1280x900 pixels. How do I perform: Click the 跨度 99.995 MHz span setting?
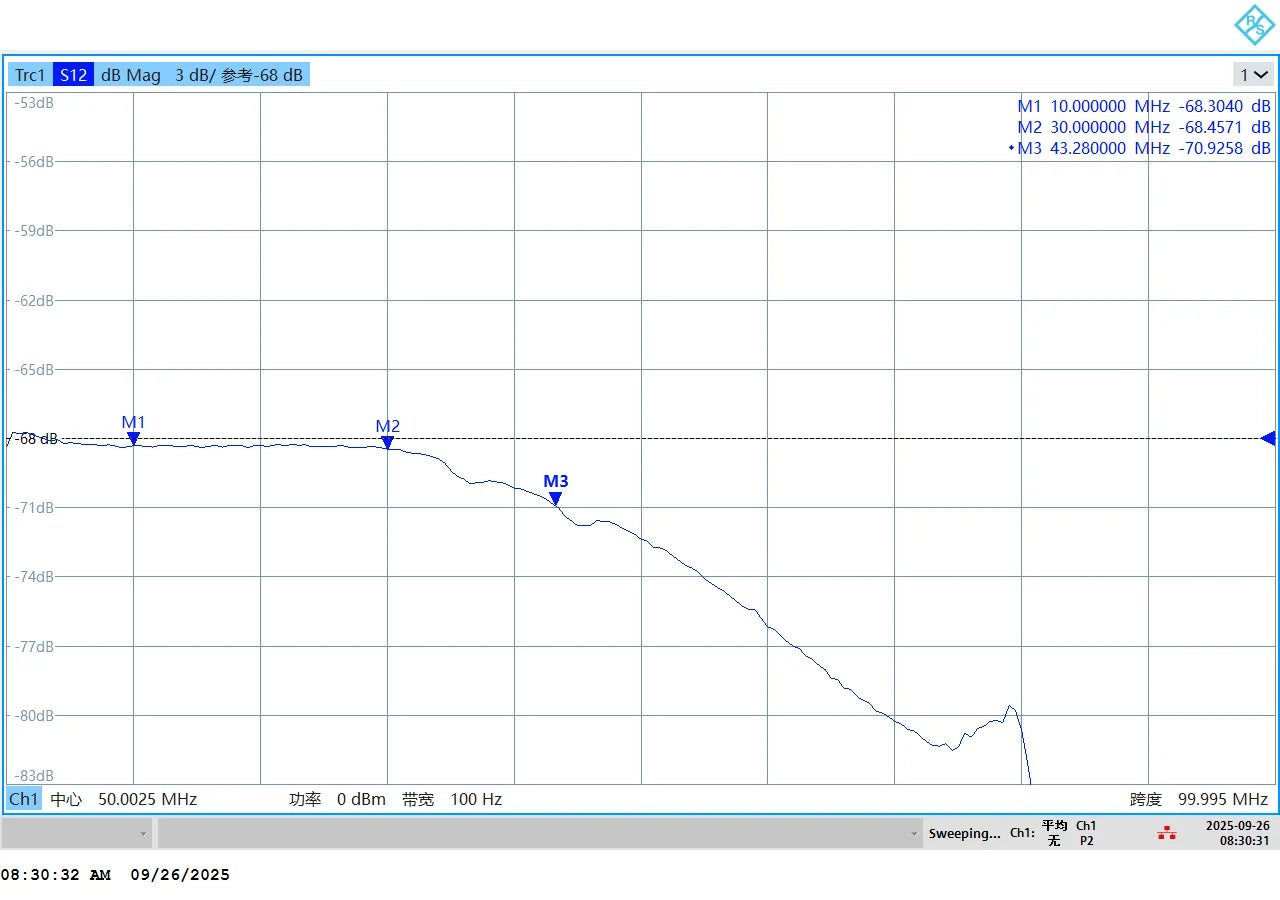[x=1199, y=799]
